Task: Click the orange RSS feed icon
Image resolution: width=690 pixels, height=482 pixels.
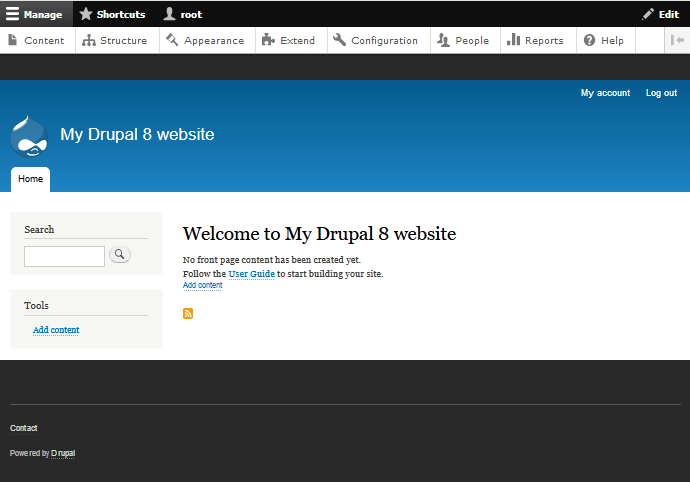Action: coord(188,313)
